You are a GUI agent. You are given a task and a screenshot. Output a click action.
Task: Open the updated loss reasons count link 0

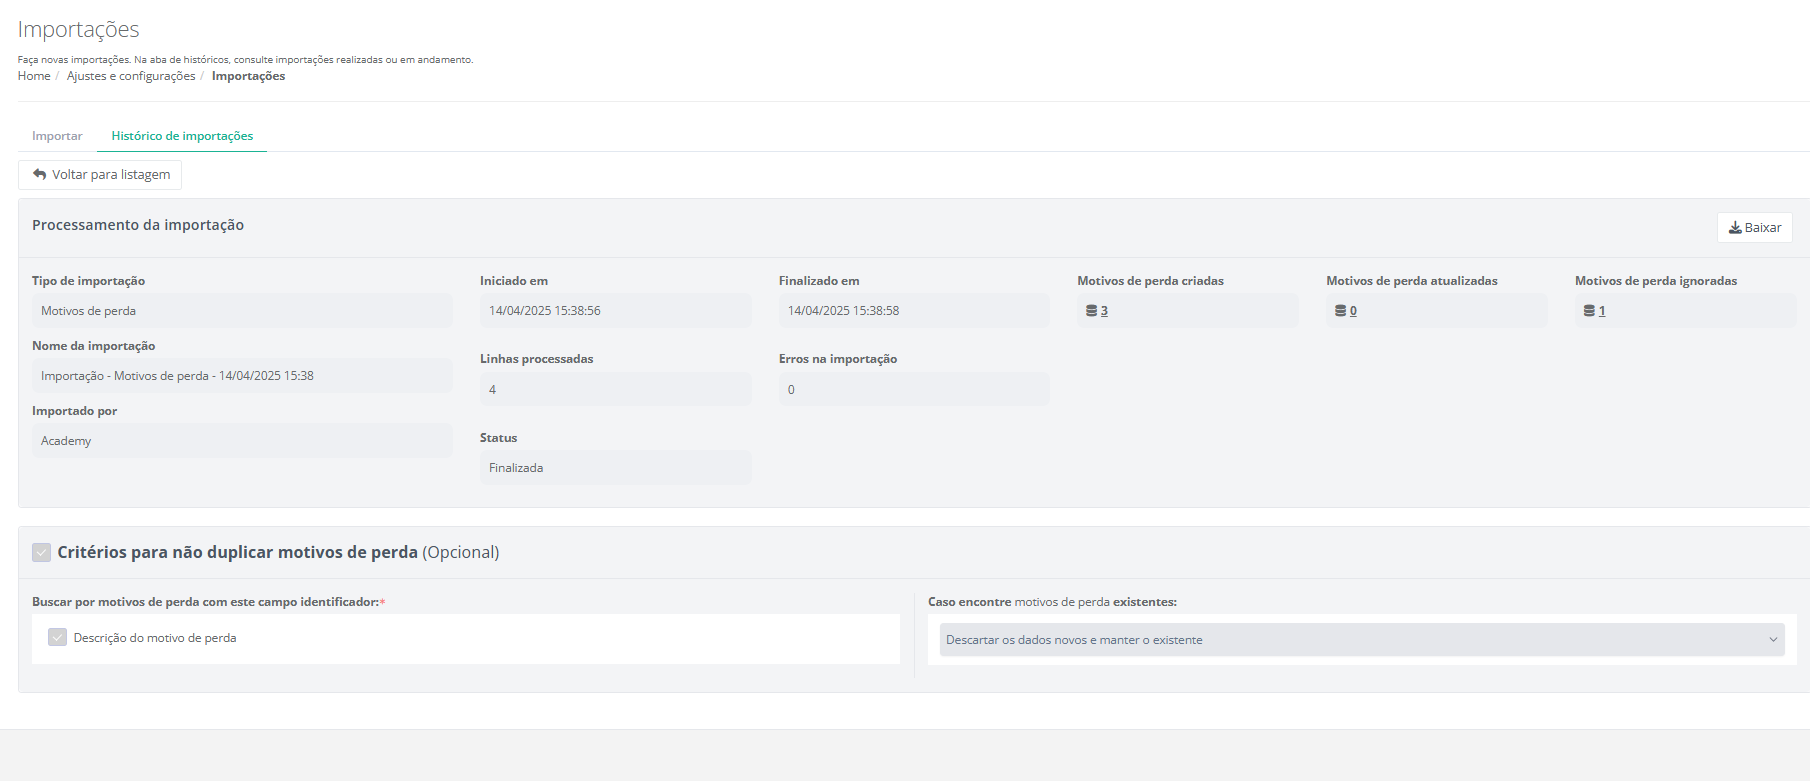(x=1353, y=311)
